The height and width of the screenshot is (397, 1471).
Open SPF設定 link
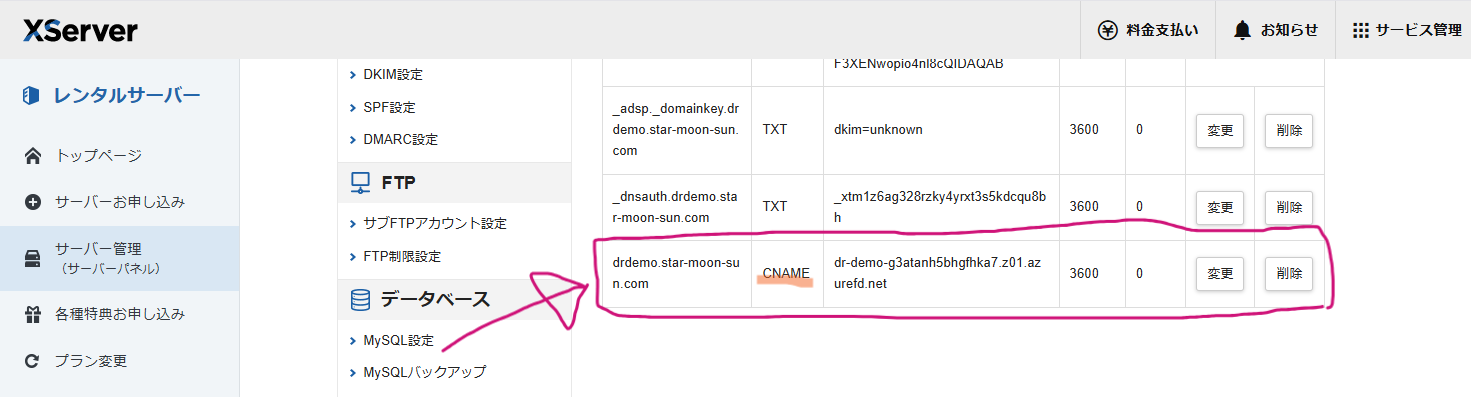click(x=389, y=107)
